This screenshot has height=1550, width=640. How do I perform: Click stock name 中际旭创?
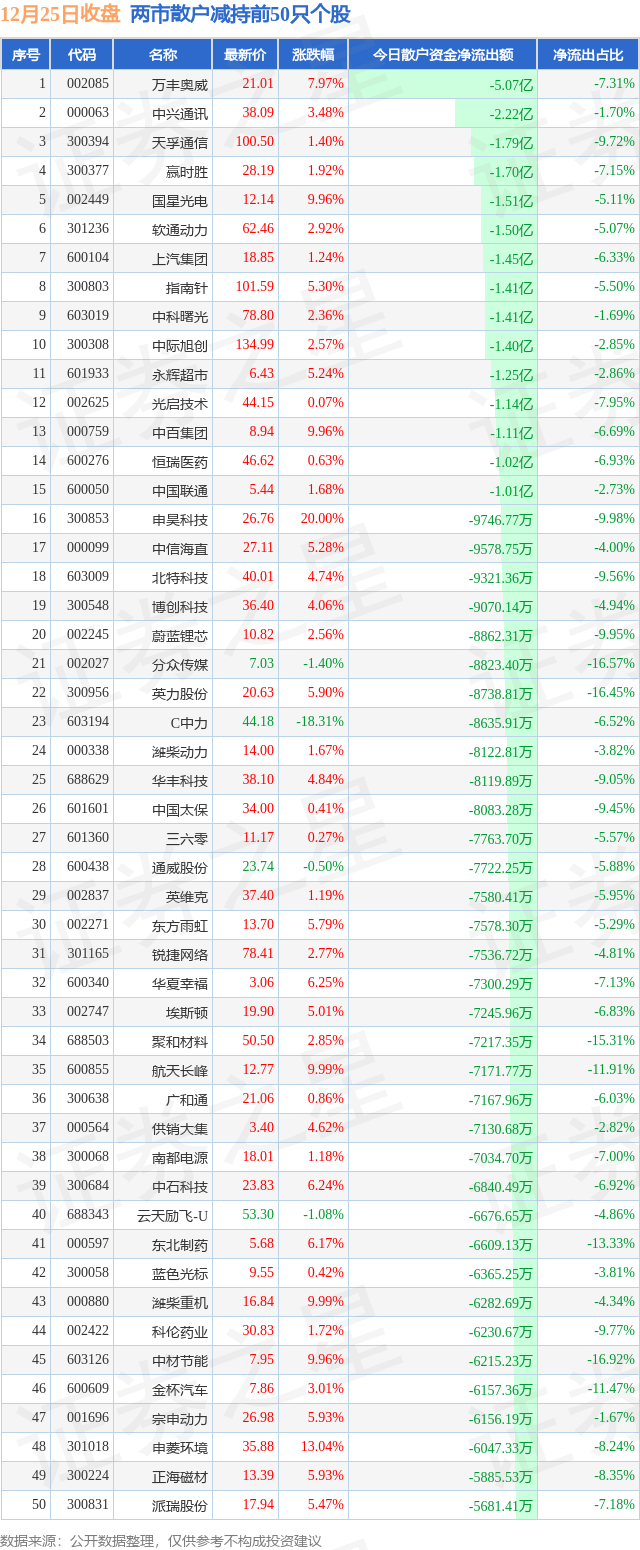tap(180, 345)
